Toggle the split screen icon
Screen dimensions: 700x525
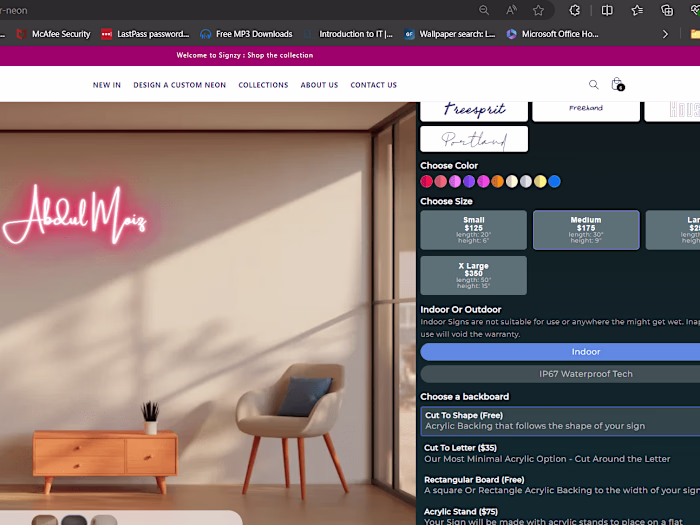(x=607, y=10)
